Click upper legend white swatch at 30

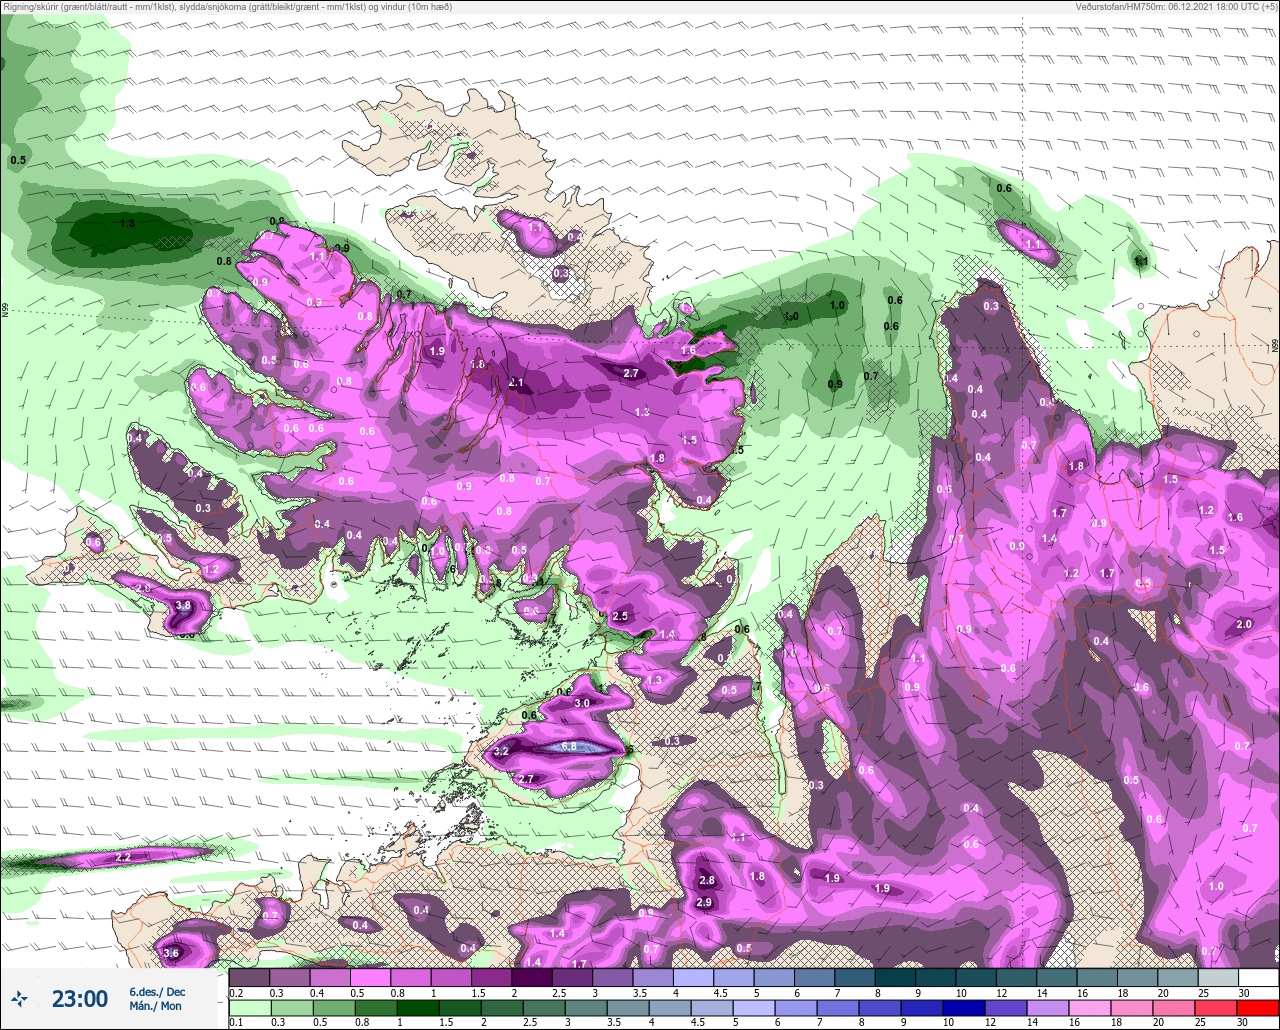(x=1259, y=978)
